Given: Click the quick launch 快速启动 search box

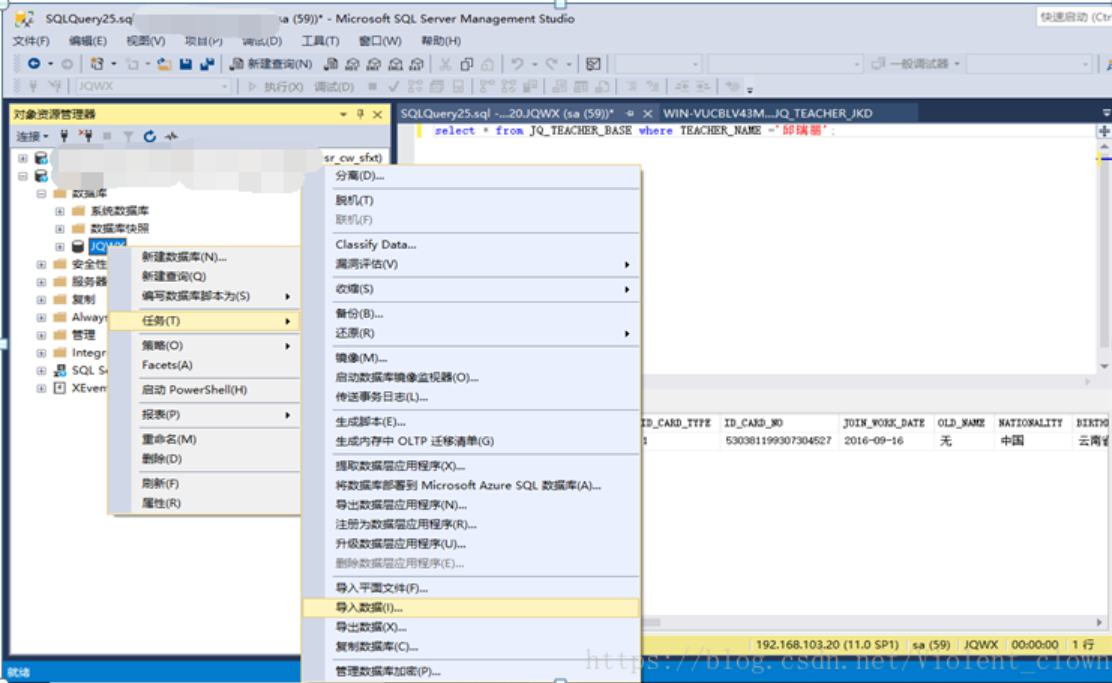Looking at the screenshot, I should (1074, 17).
